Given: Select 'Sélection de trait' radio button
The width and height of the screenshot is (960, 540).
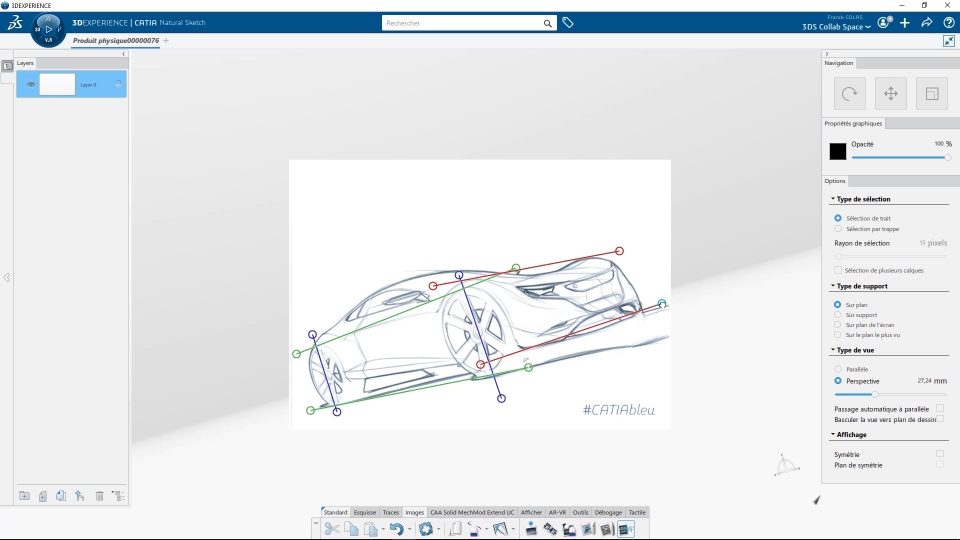Looking at the screenshot, I should (x=838, y=218).
